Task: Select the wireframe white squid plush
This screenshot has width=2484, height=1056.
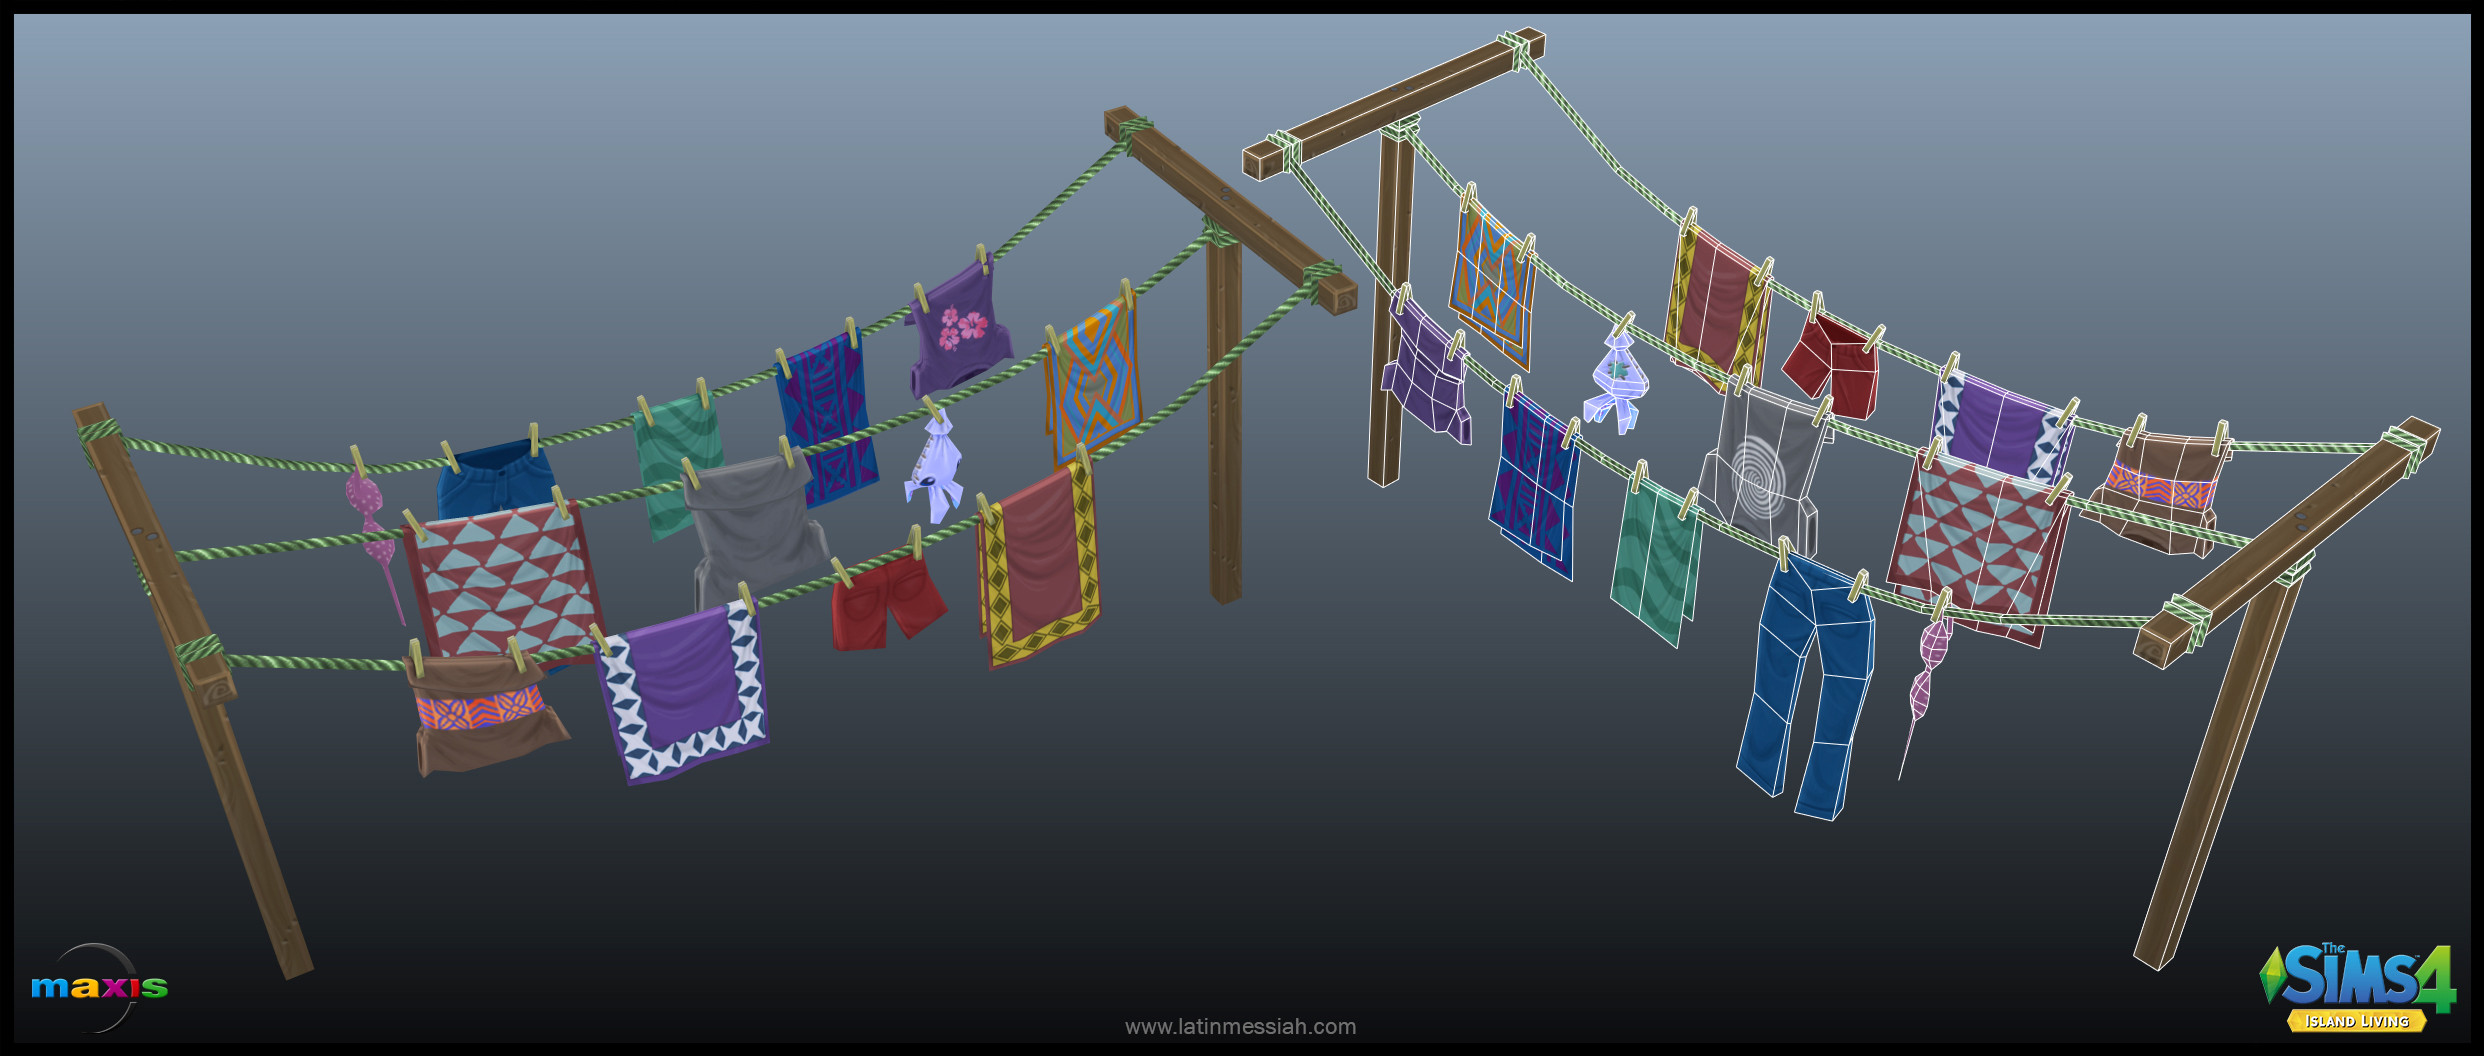Action: click(1614, 382)
